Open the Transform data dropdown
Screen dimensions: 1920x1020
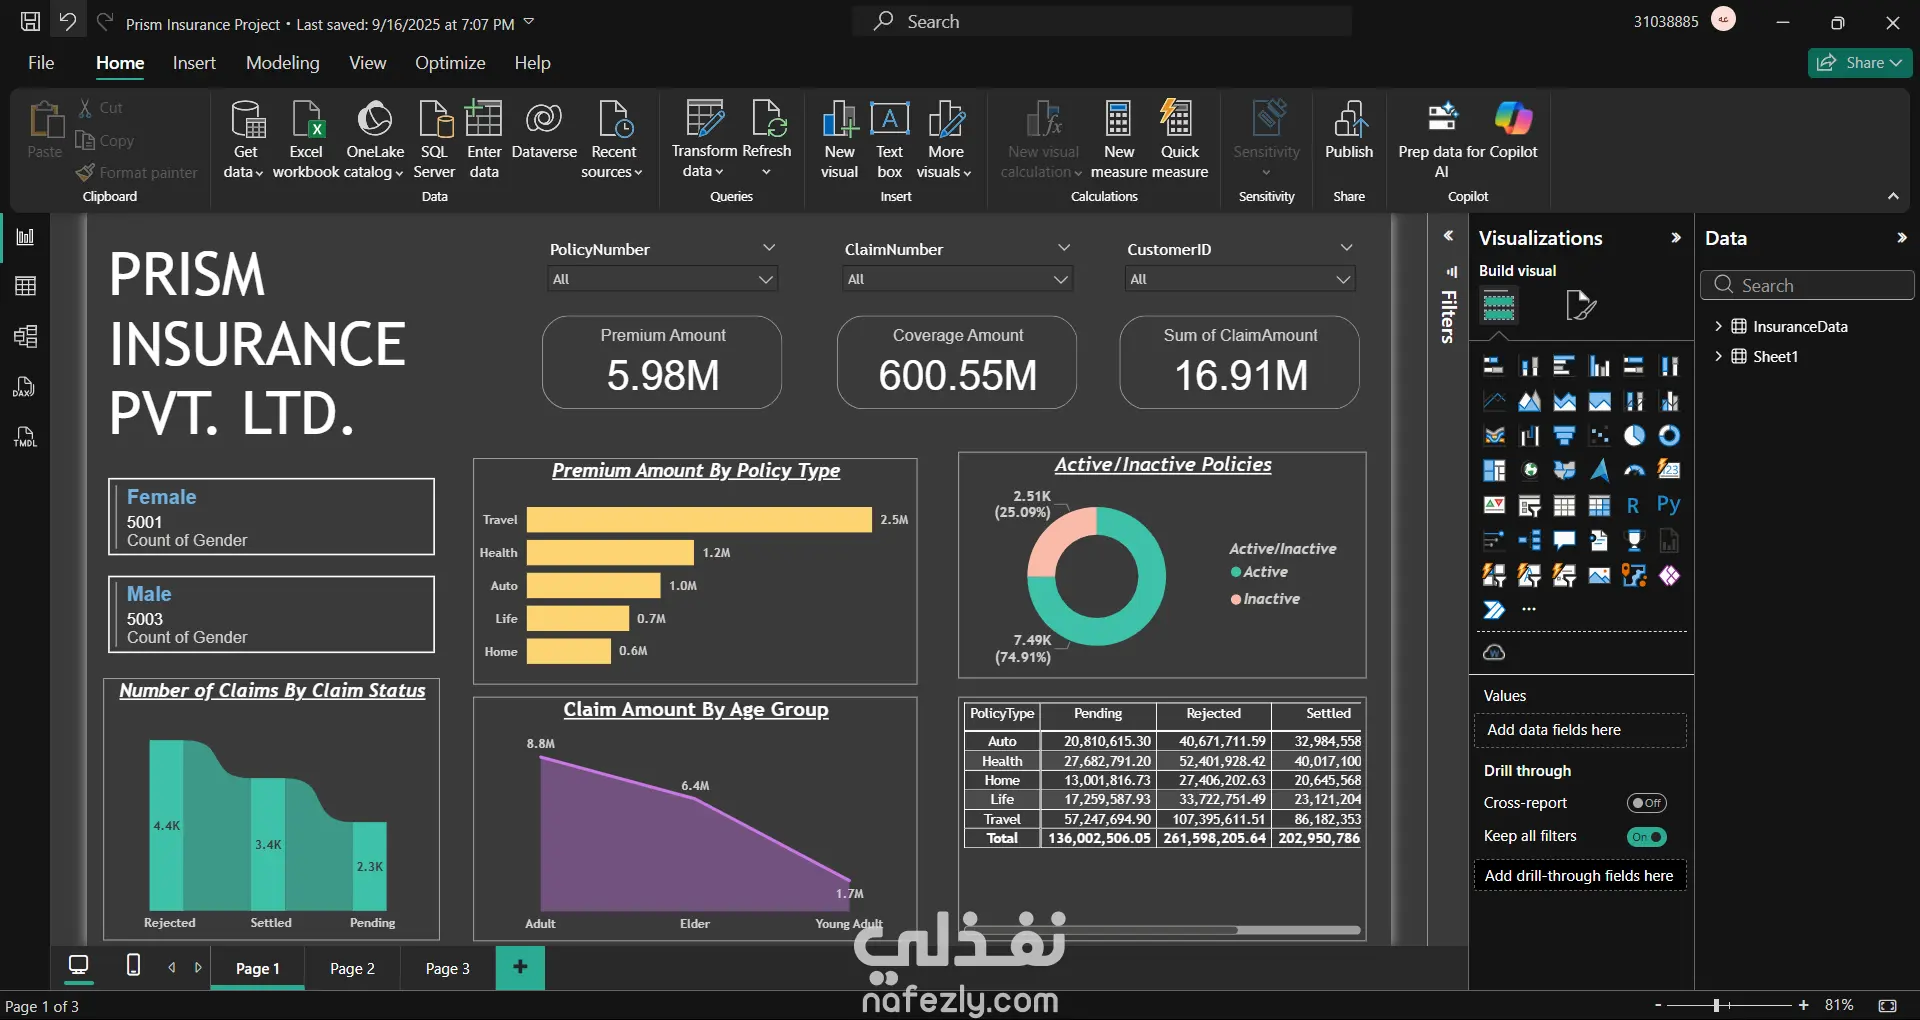point(704,139)
